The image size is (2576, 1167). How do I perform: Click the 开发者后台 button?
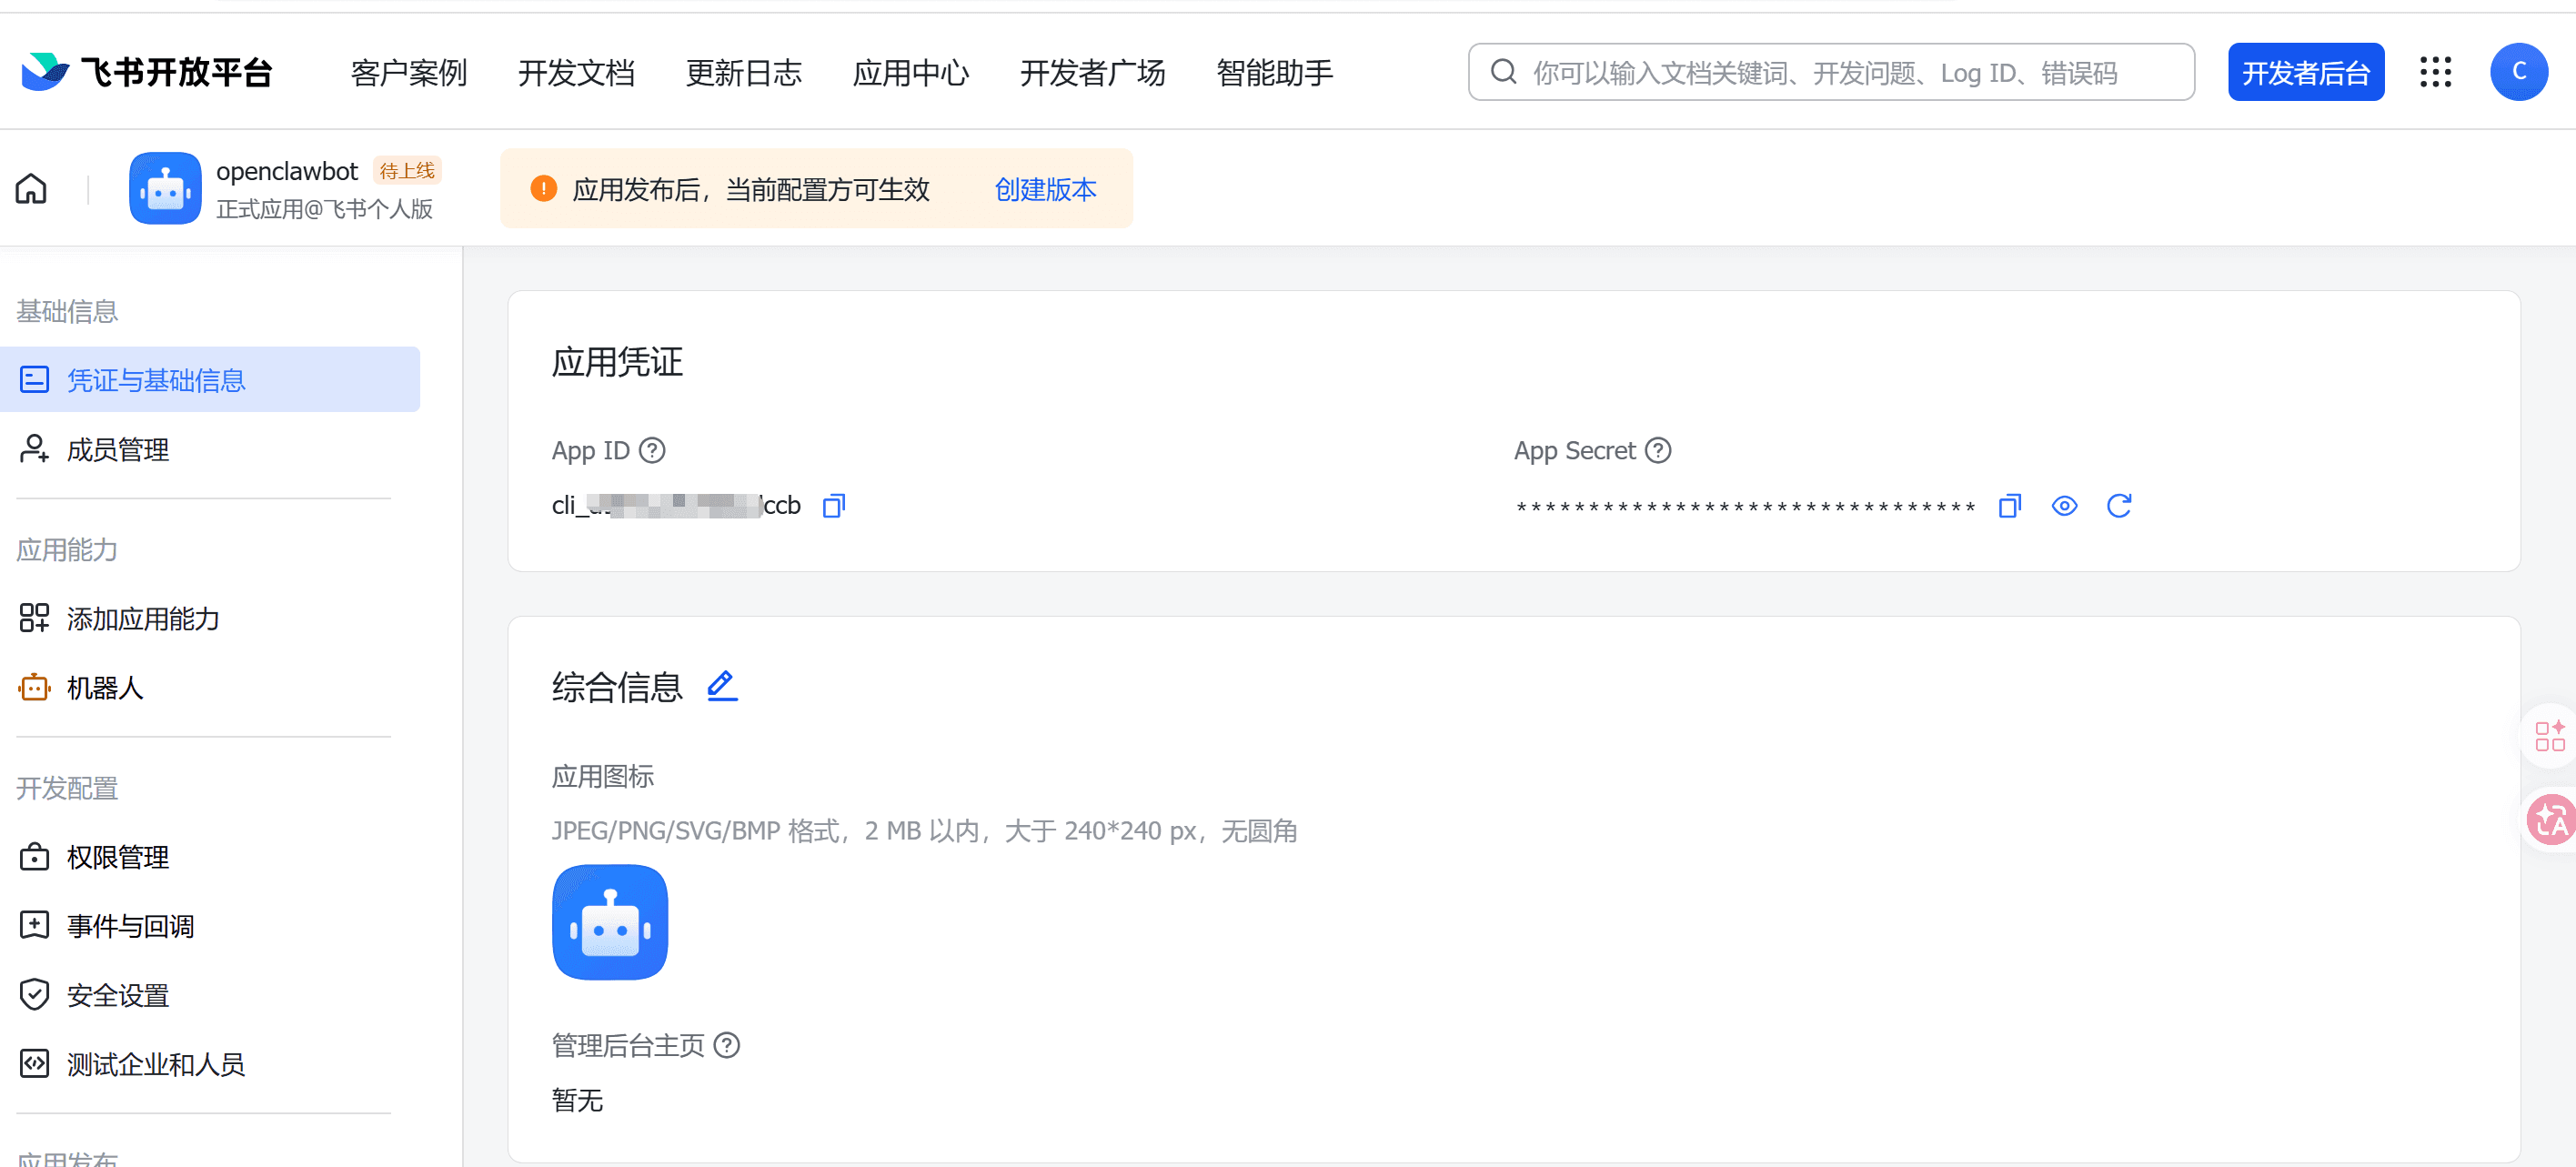click(x=2305, y=72)
